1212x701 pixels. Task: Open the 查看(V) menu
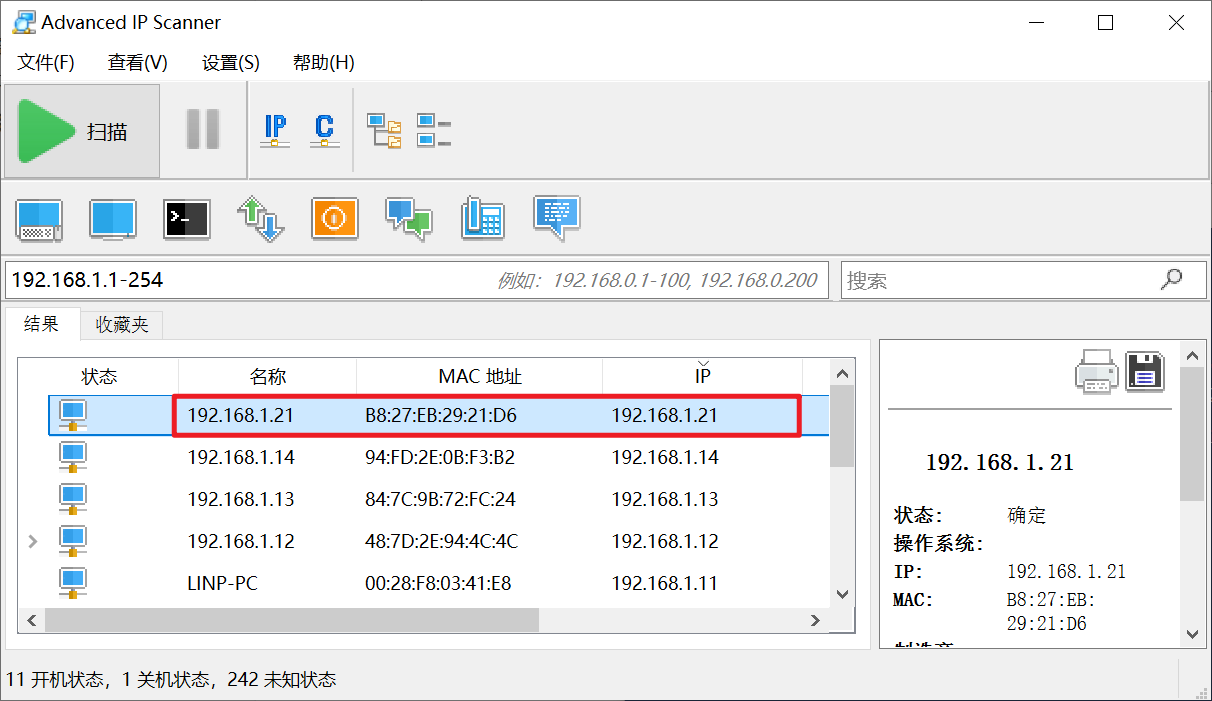click(138, 63)
